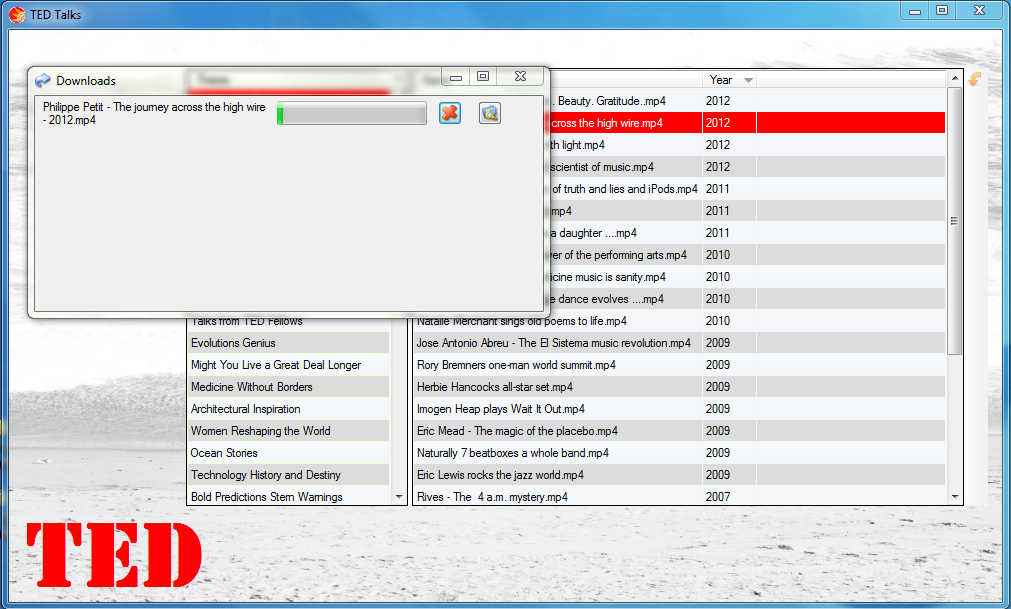The width and height of the screenshot is (1011, 609).
Task: Select Eric Mead magic of the placebo
Action: point(680,430)
